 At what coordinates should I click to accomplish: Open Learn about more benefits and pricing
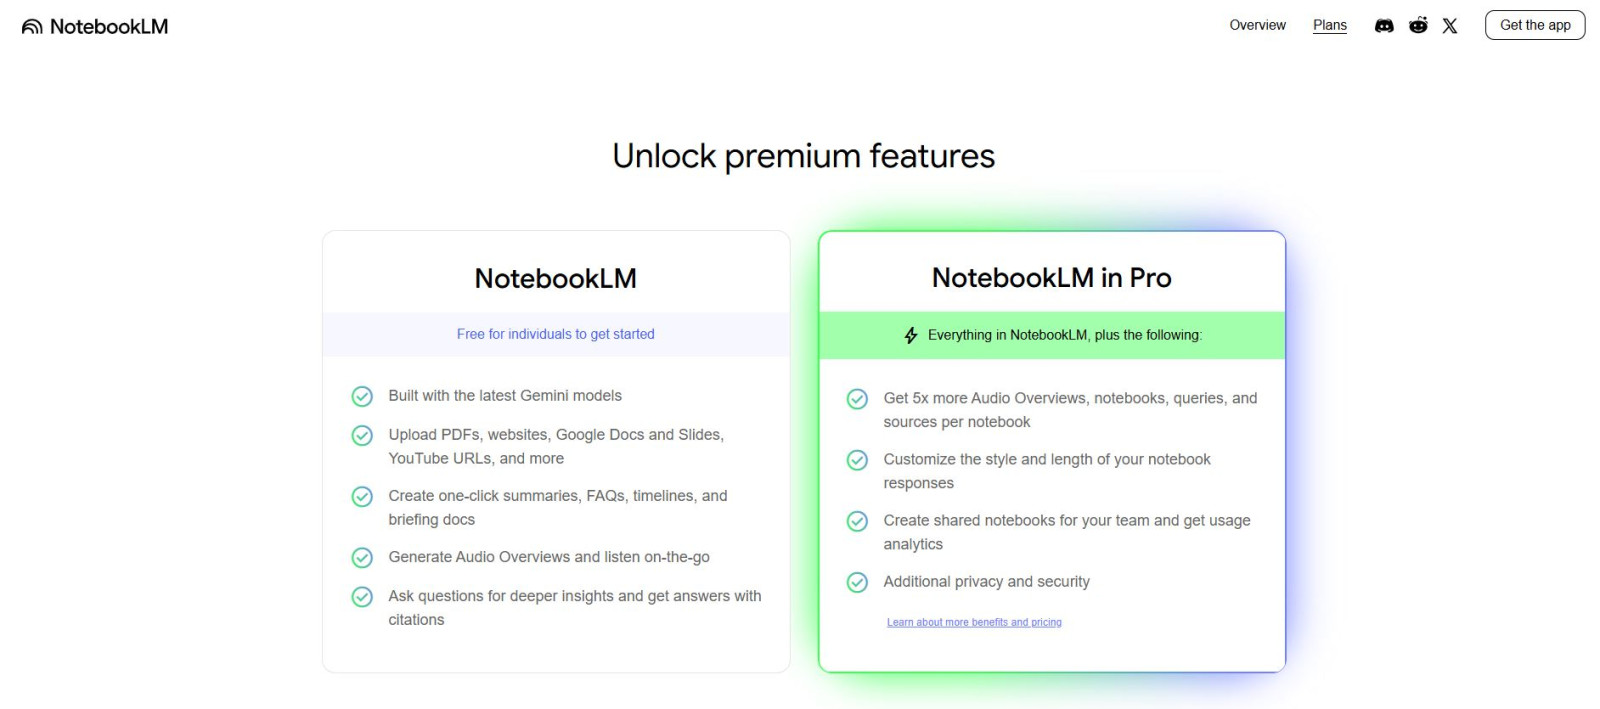[973, 622]
